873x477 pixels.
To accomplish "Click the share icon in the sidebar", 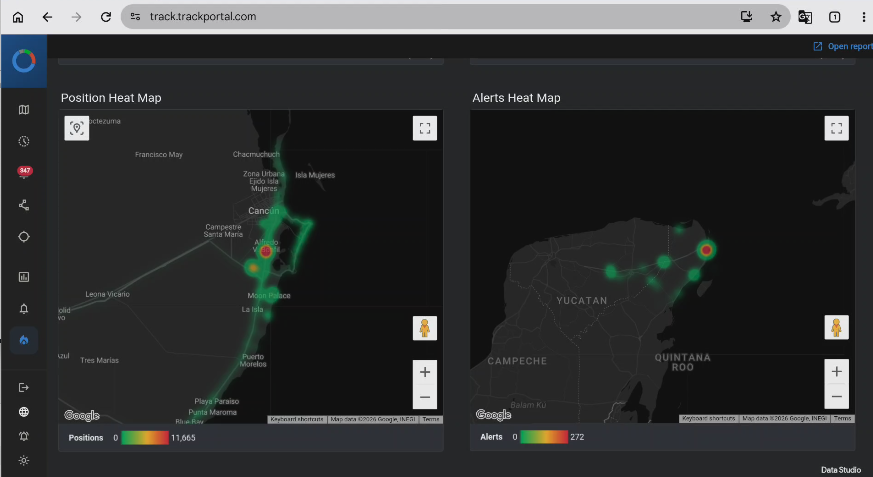I will click(x=23, y=205).
